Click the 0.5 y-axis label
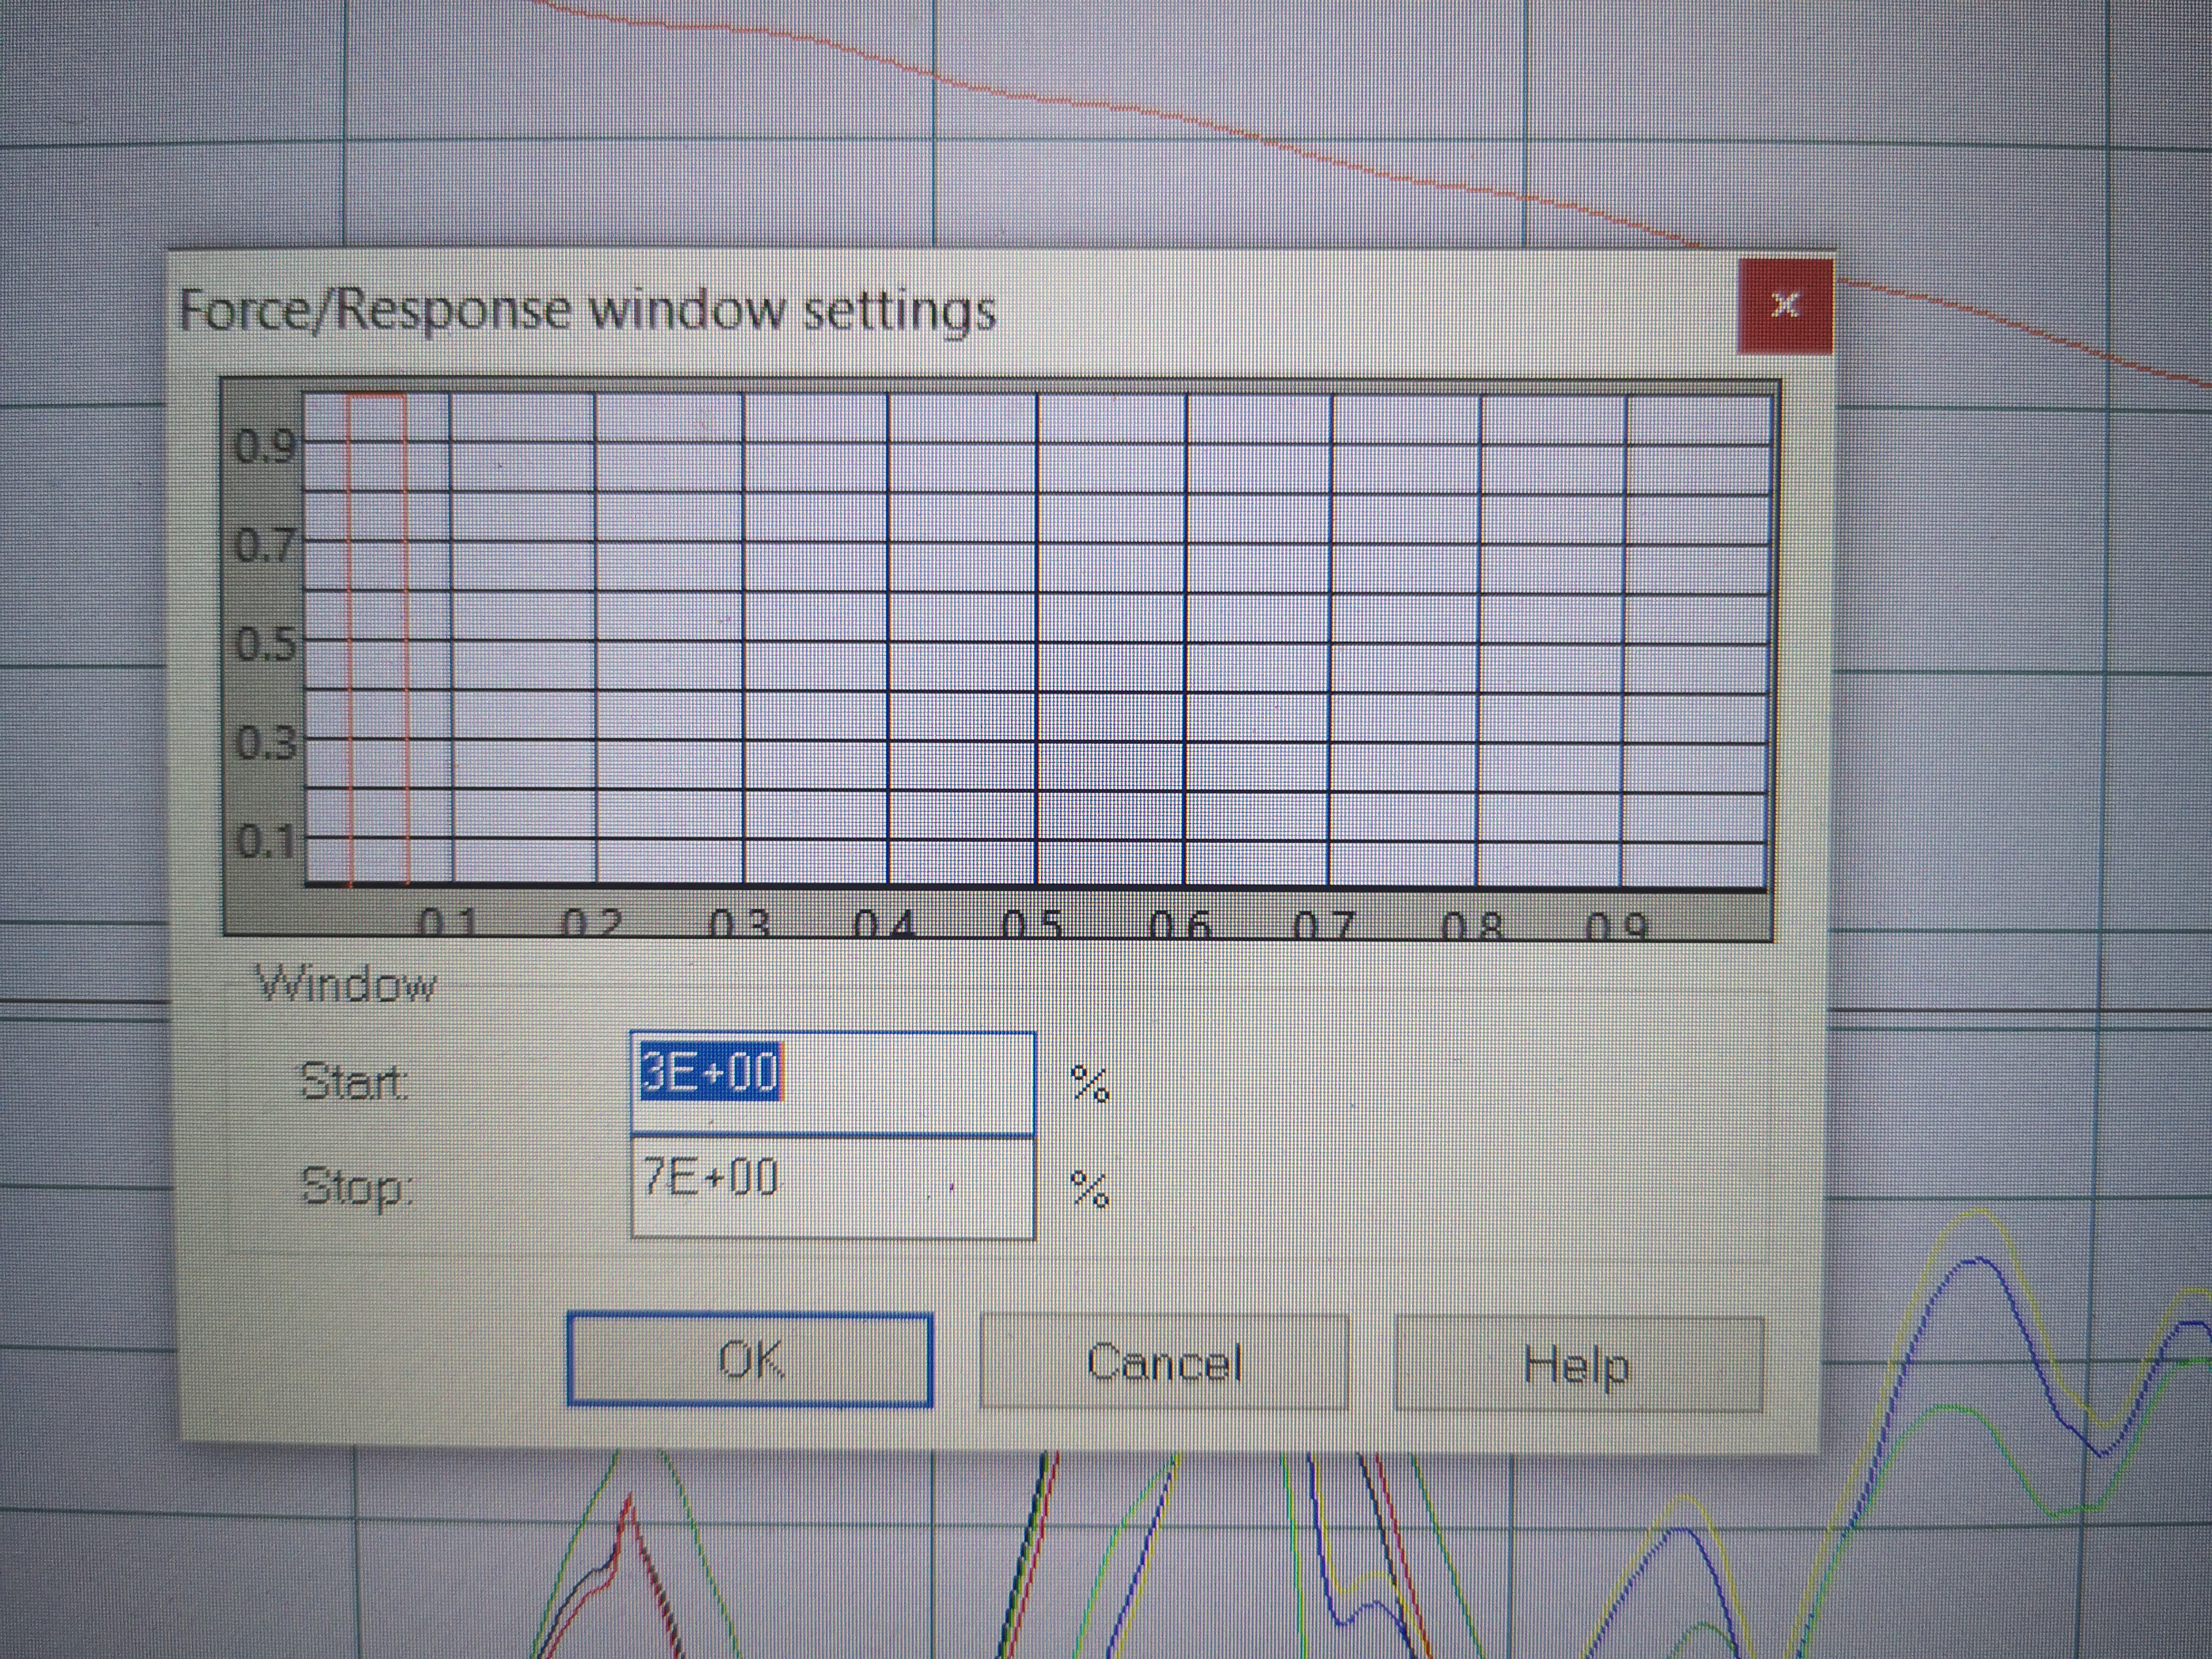This screenshot has height=1659, width=2212. tap(266, 644)
